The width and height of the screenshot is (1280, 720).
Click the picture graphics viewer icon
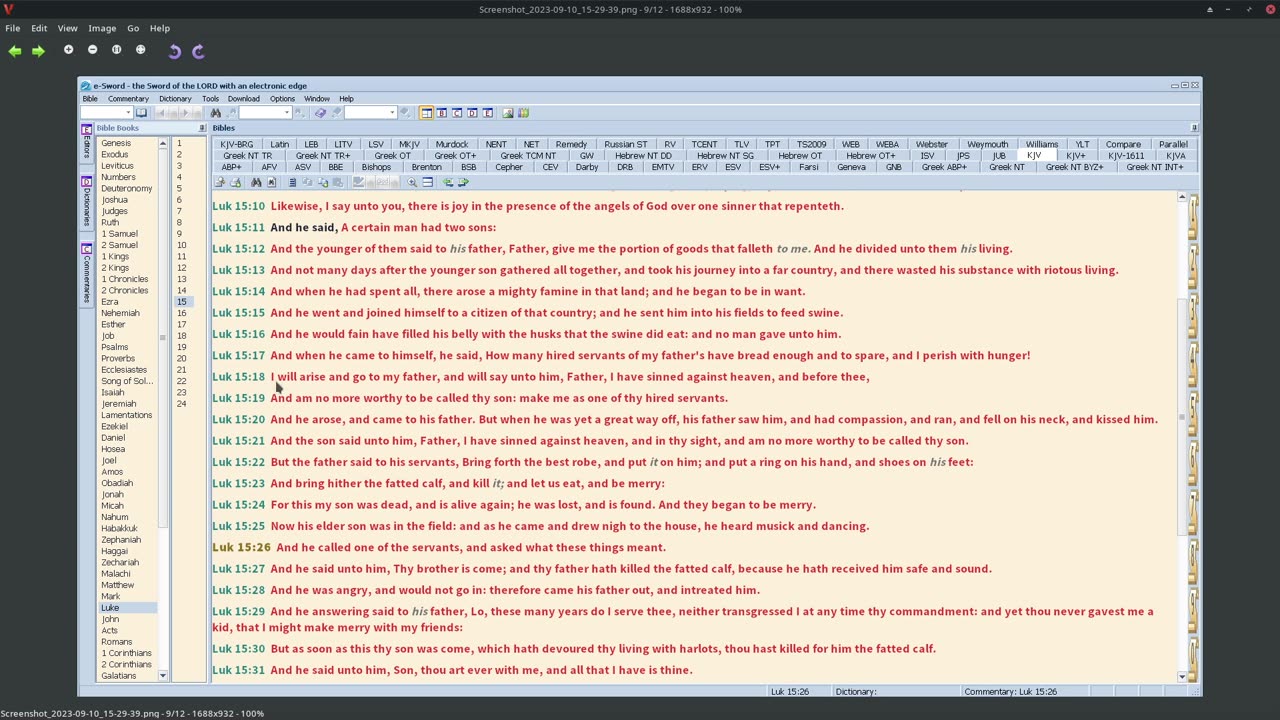(508, 113)
